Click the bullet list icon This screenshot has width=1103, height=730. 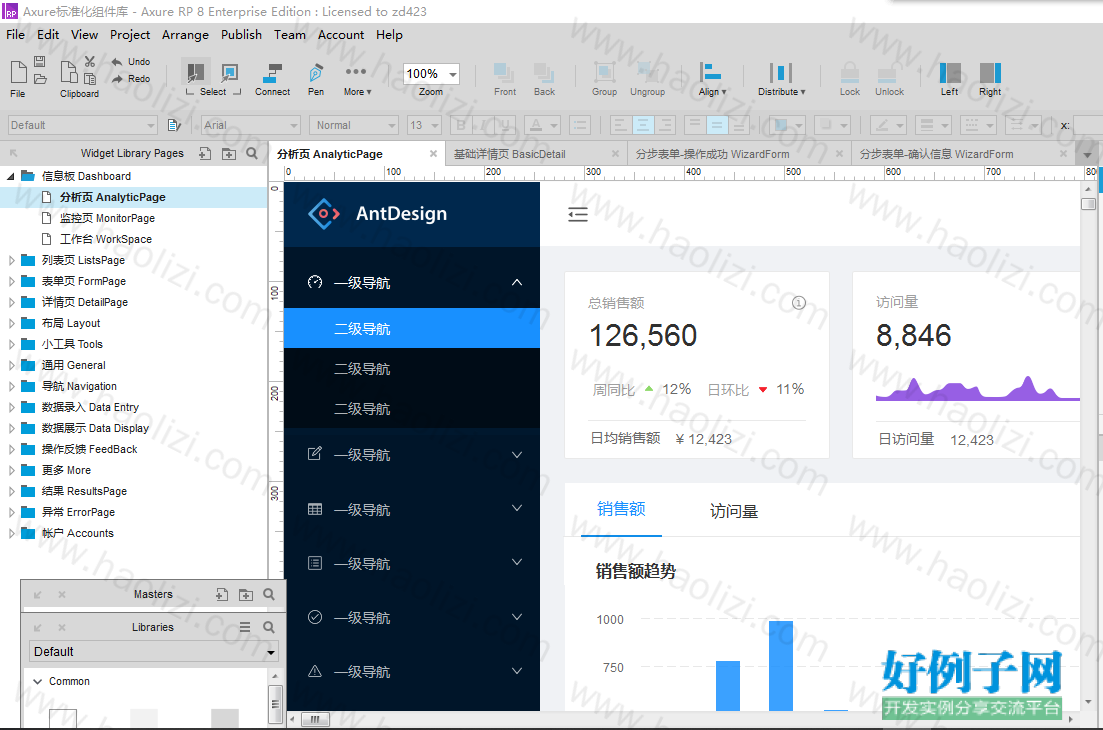pos(580,125)
